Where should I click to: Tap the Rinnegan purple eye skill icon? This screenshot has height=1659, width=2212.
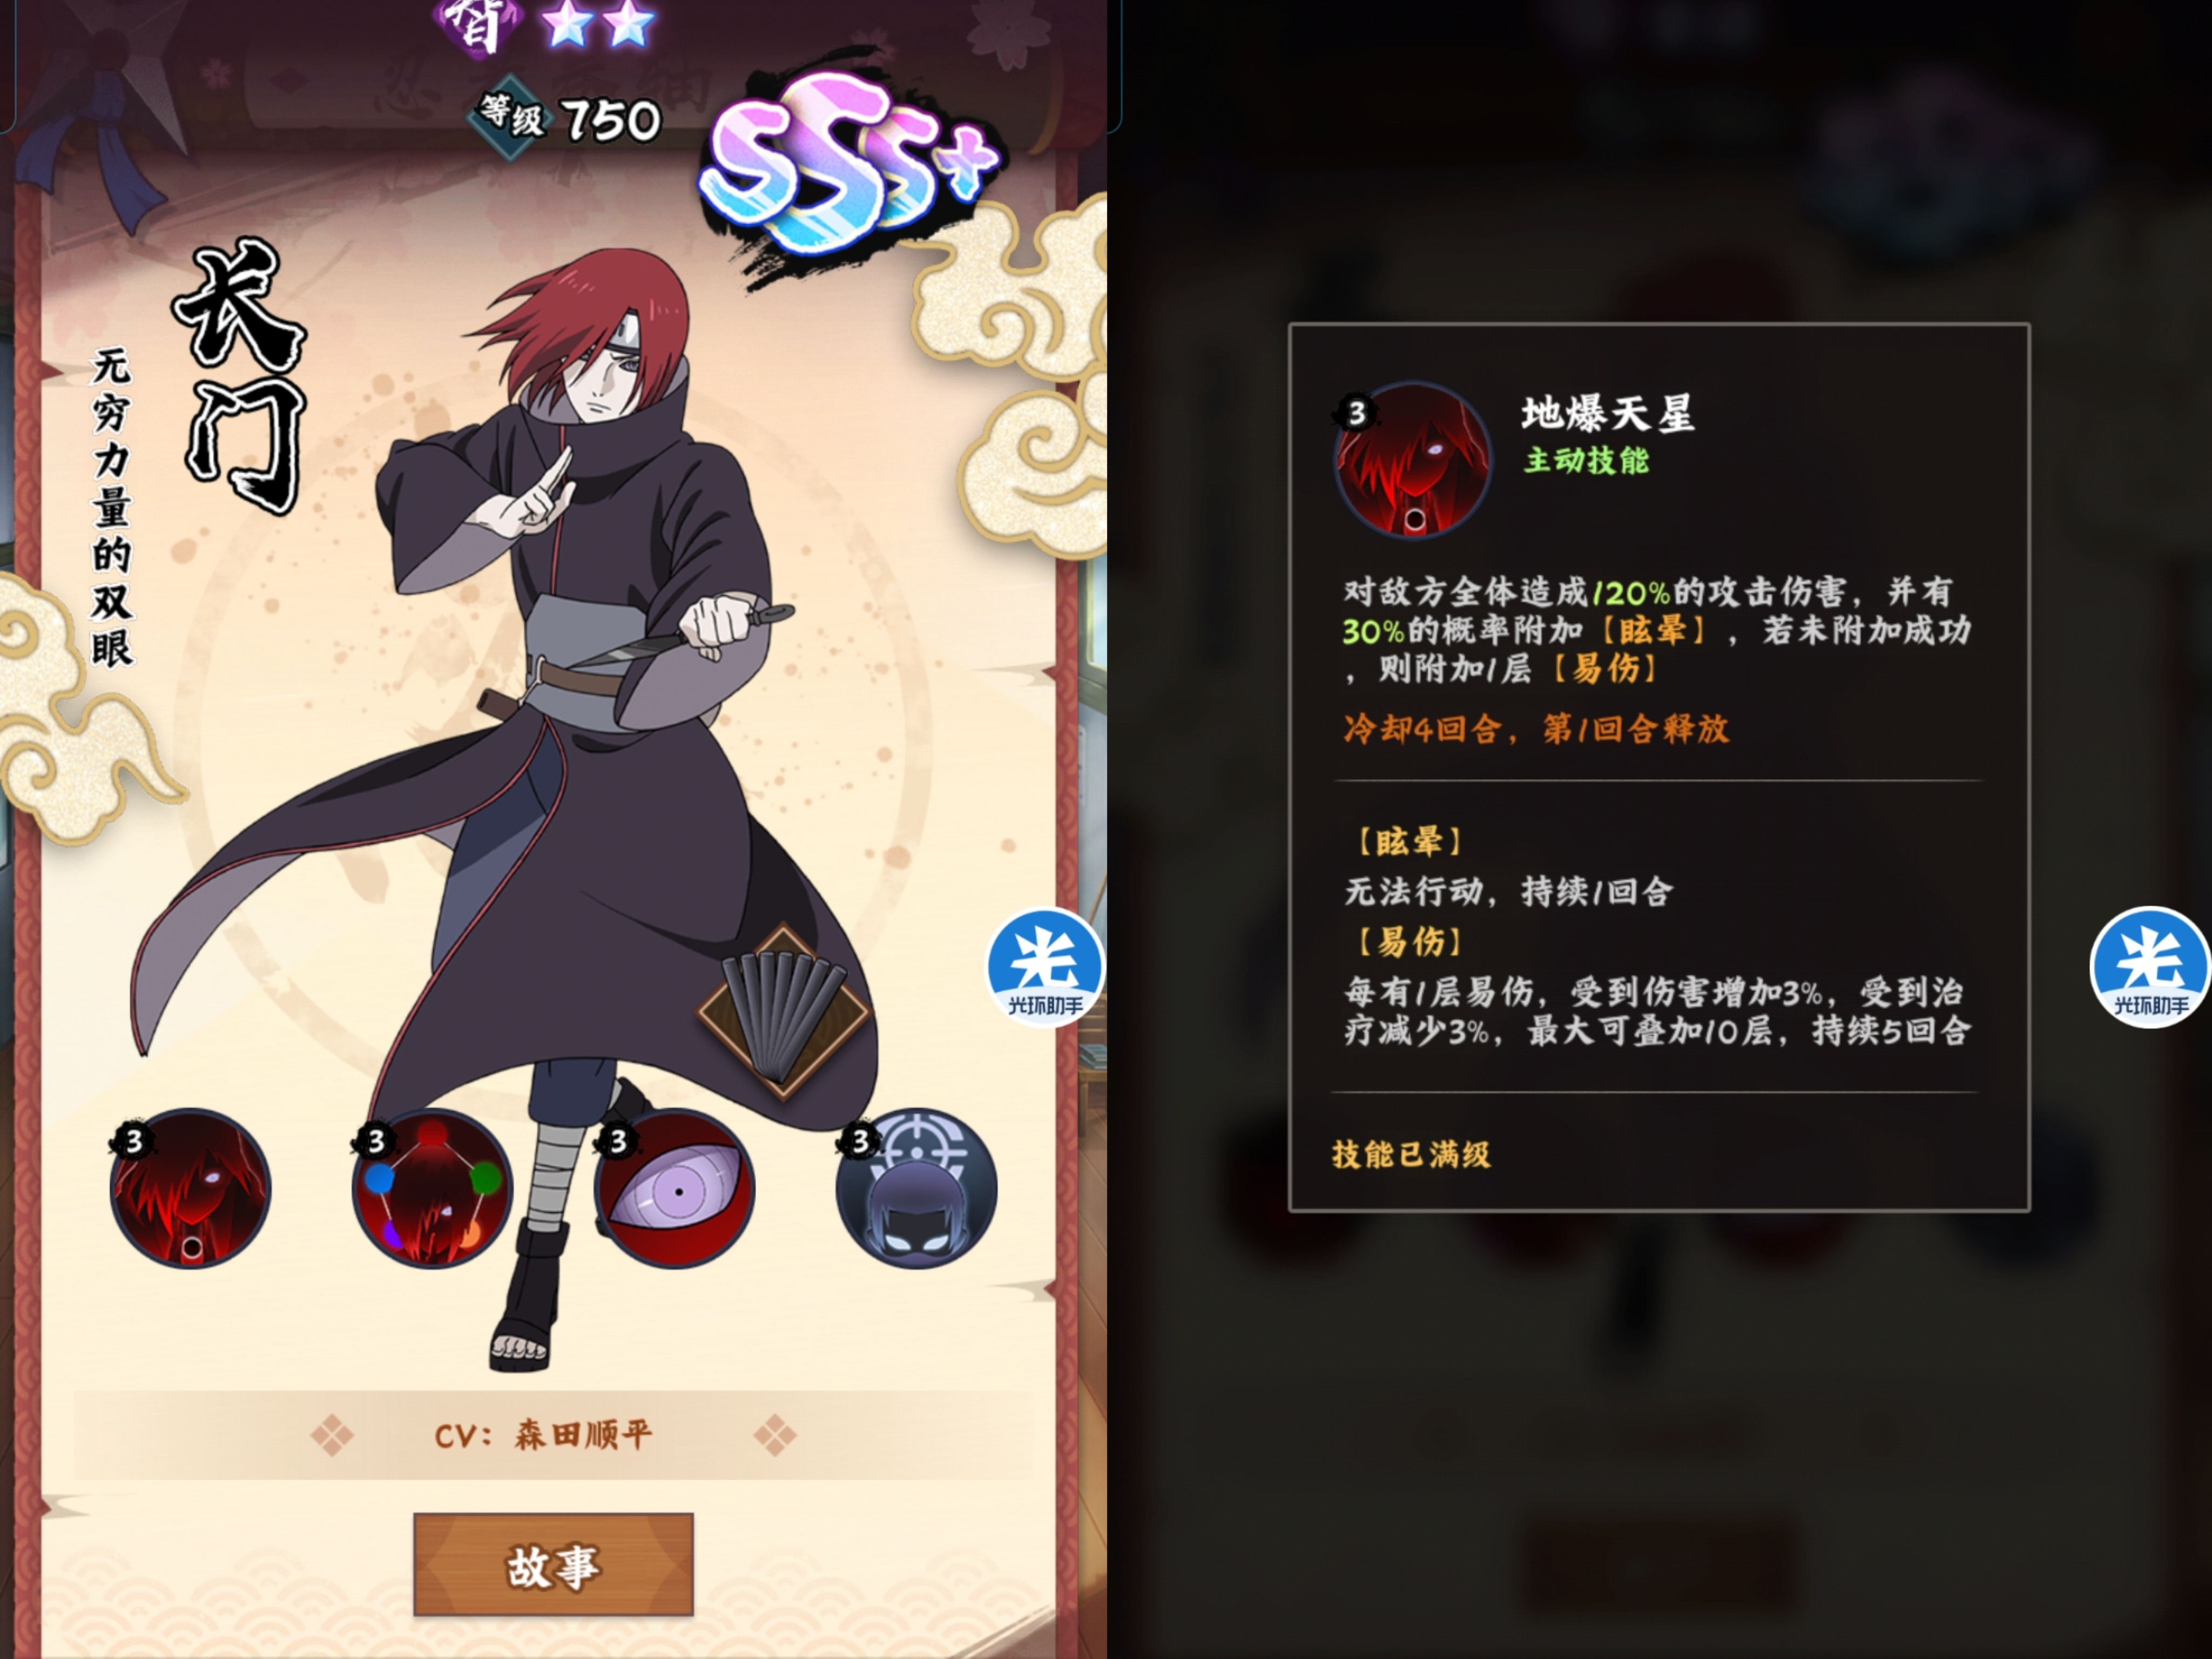click(674, 1188)
